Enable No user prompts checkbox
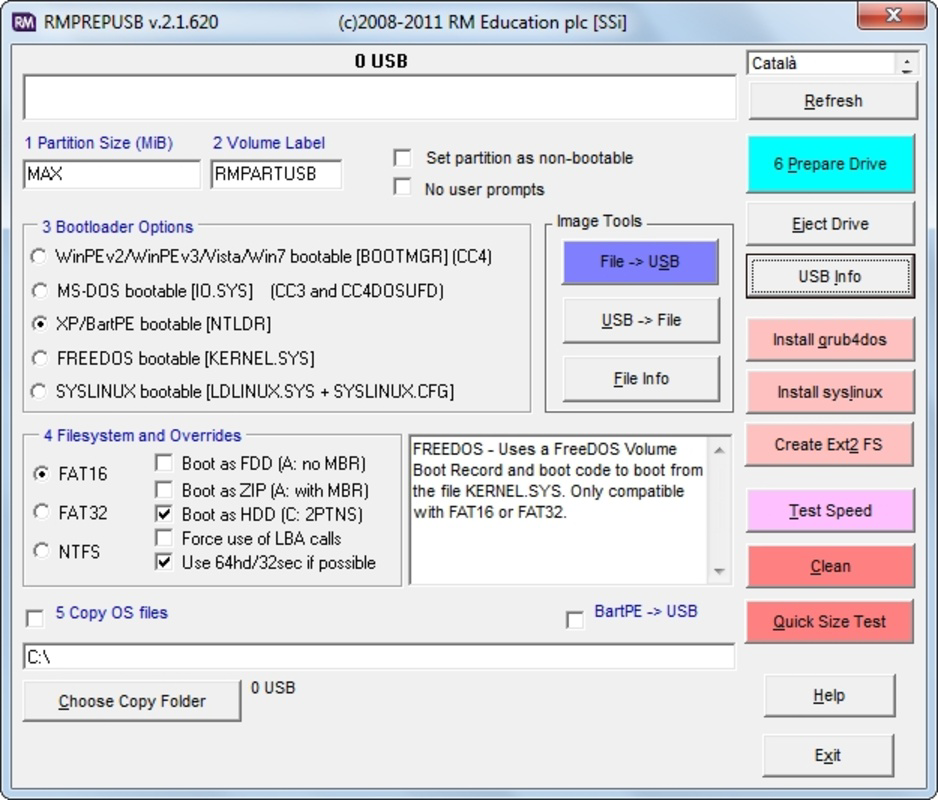 pyautogui.click(x=403, y=187)
